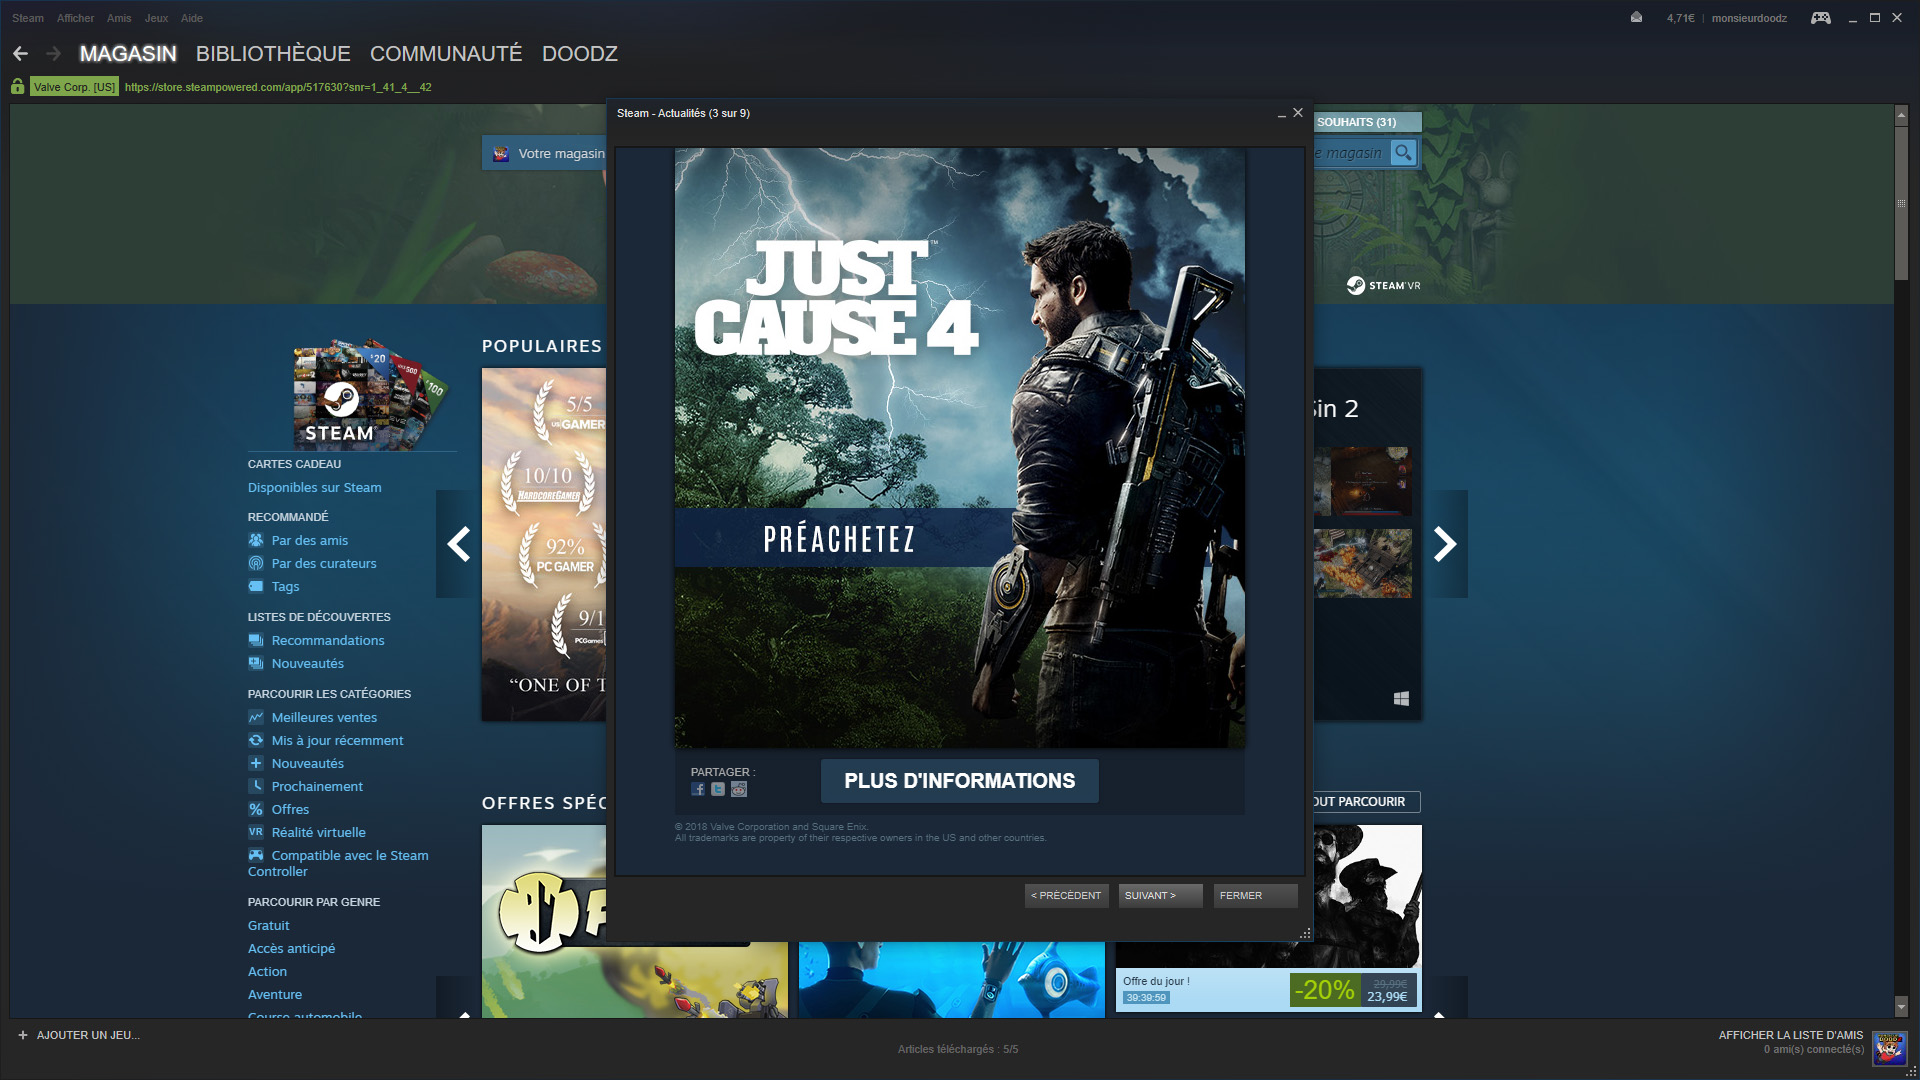
Task: Click the Tags icon in sidebar
Action: tap(256, 586)
